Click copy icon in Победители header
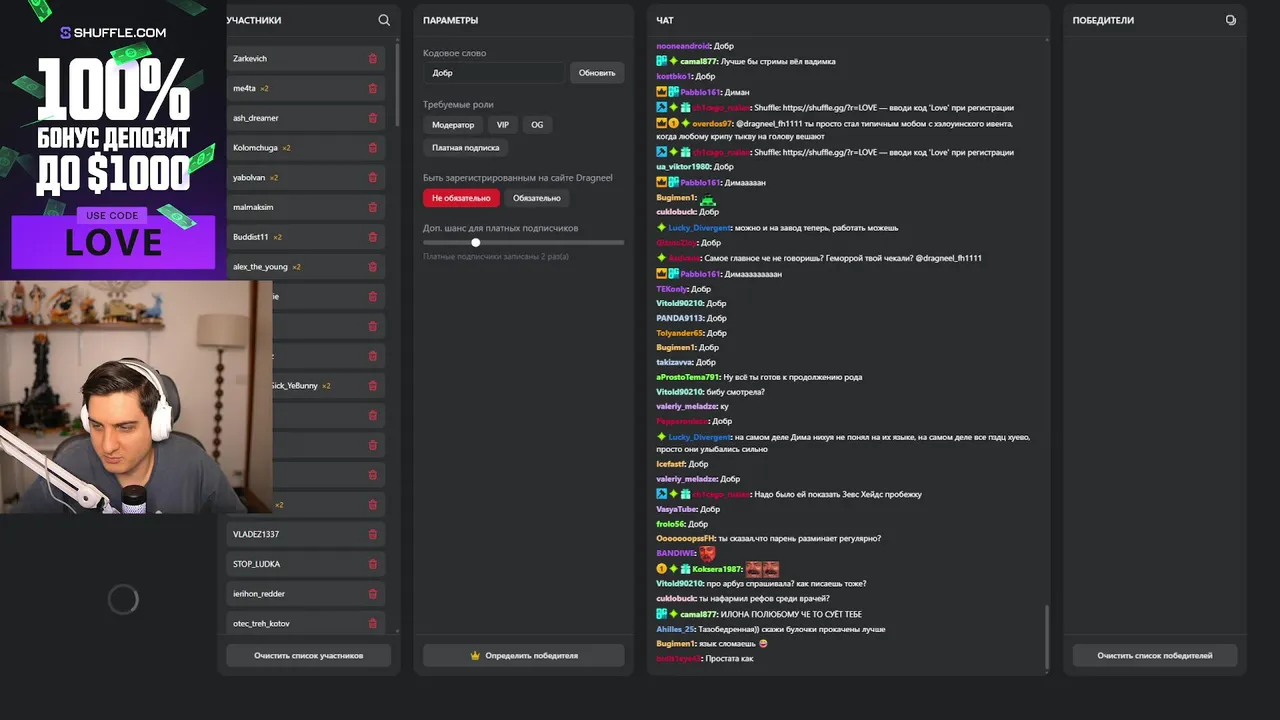Image resolution: width=1280 pixels, height=720 pixels. (x=1230, y=20)
